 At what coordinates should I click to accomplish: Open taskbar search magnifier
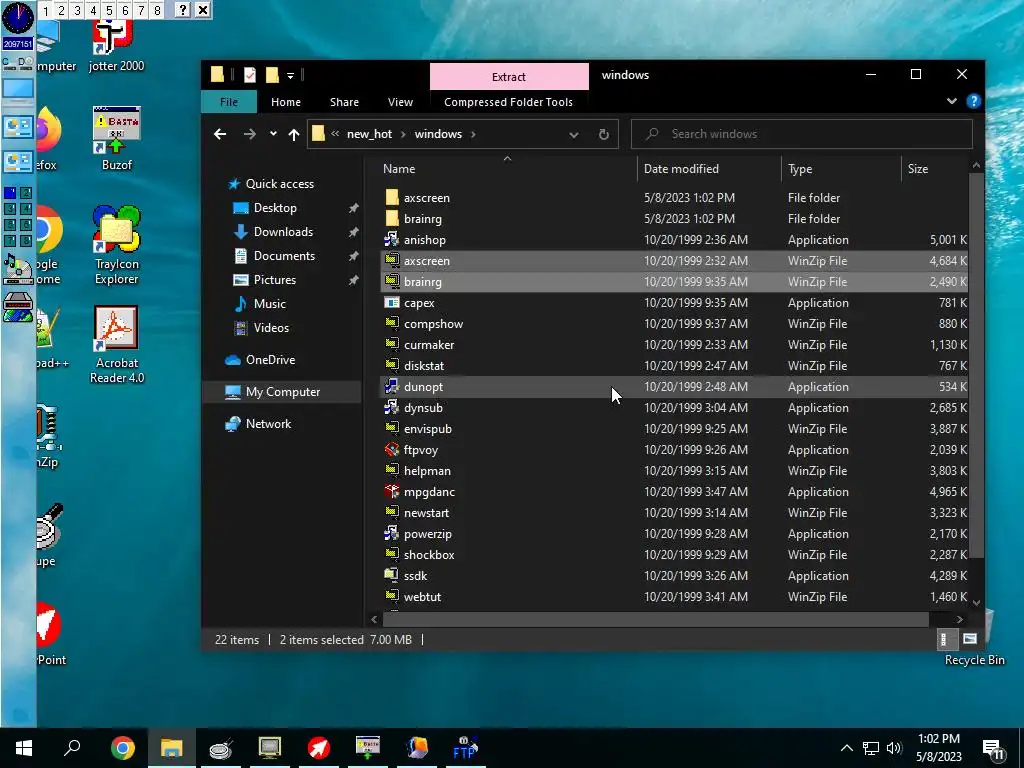click(x=72, y=748)
